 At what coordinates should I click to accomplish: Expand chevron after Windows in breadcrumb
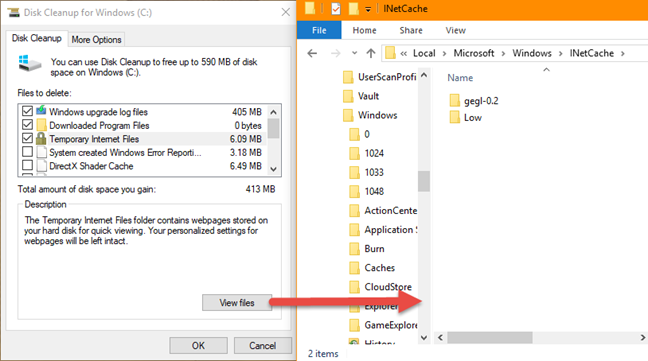[x=560, y=53]
